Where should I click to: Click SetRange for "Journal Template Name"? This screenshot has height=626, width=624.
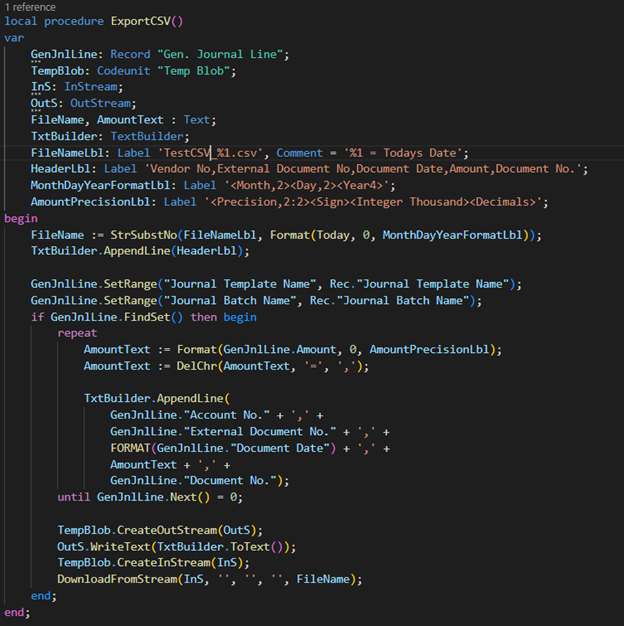click(x=276, y=284)
